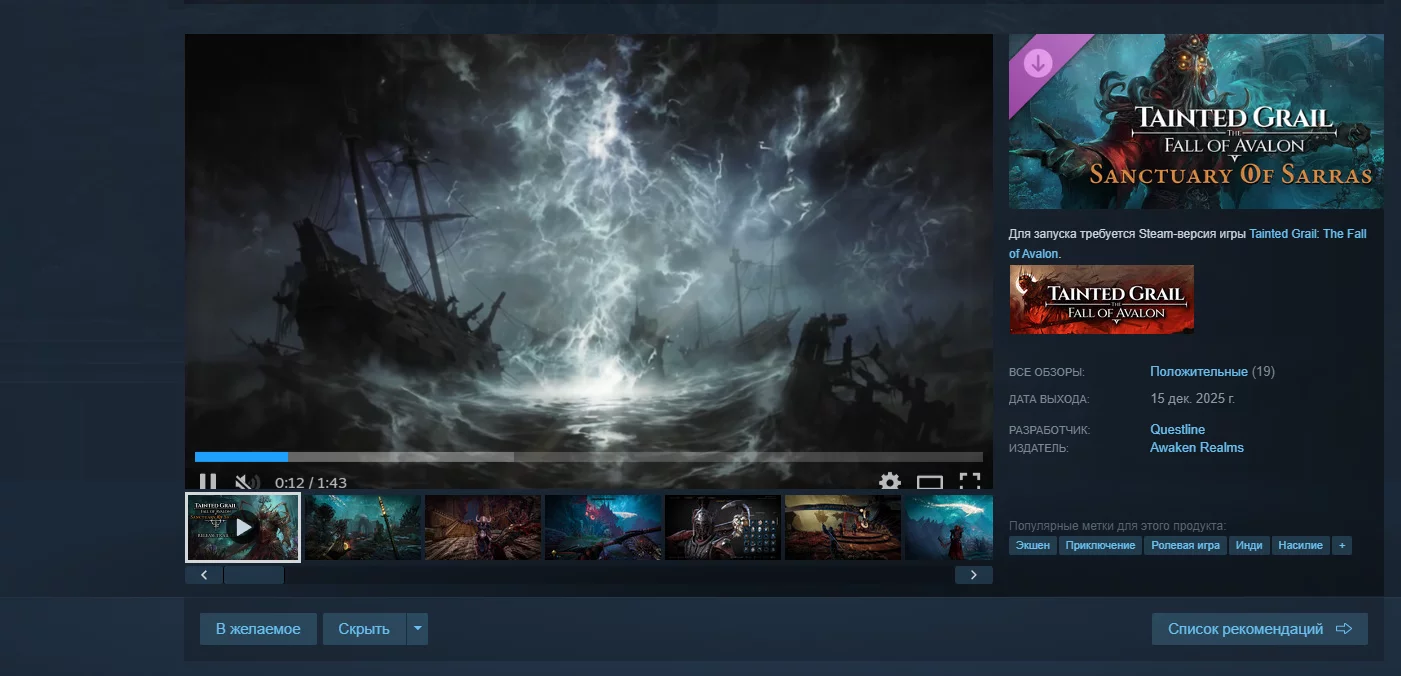Unmute the trailer audio
This screenshot has width=1401, height=676.
pos(246,482)
